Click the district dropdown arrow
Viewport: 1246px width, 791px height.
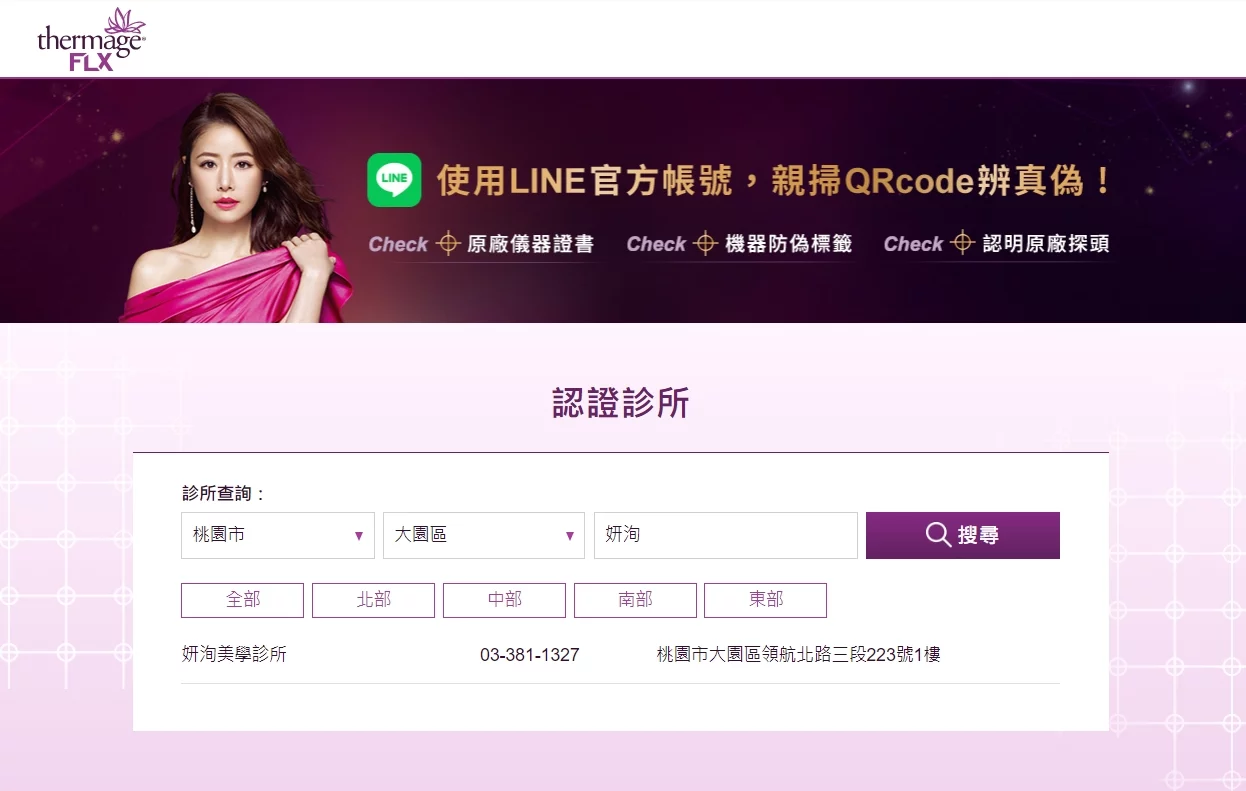569,536
